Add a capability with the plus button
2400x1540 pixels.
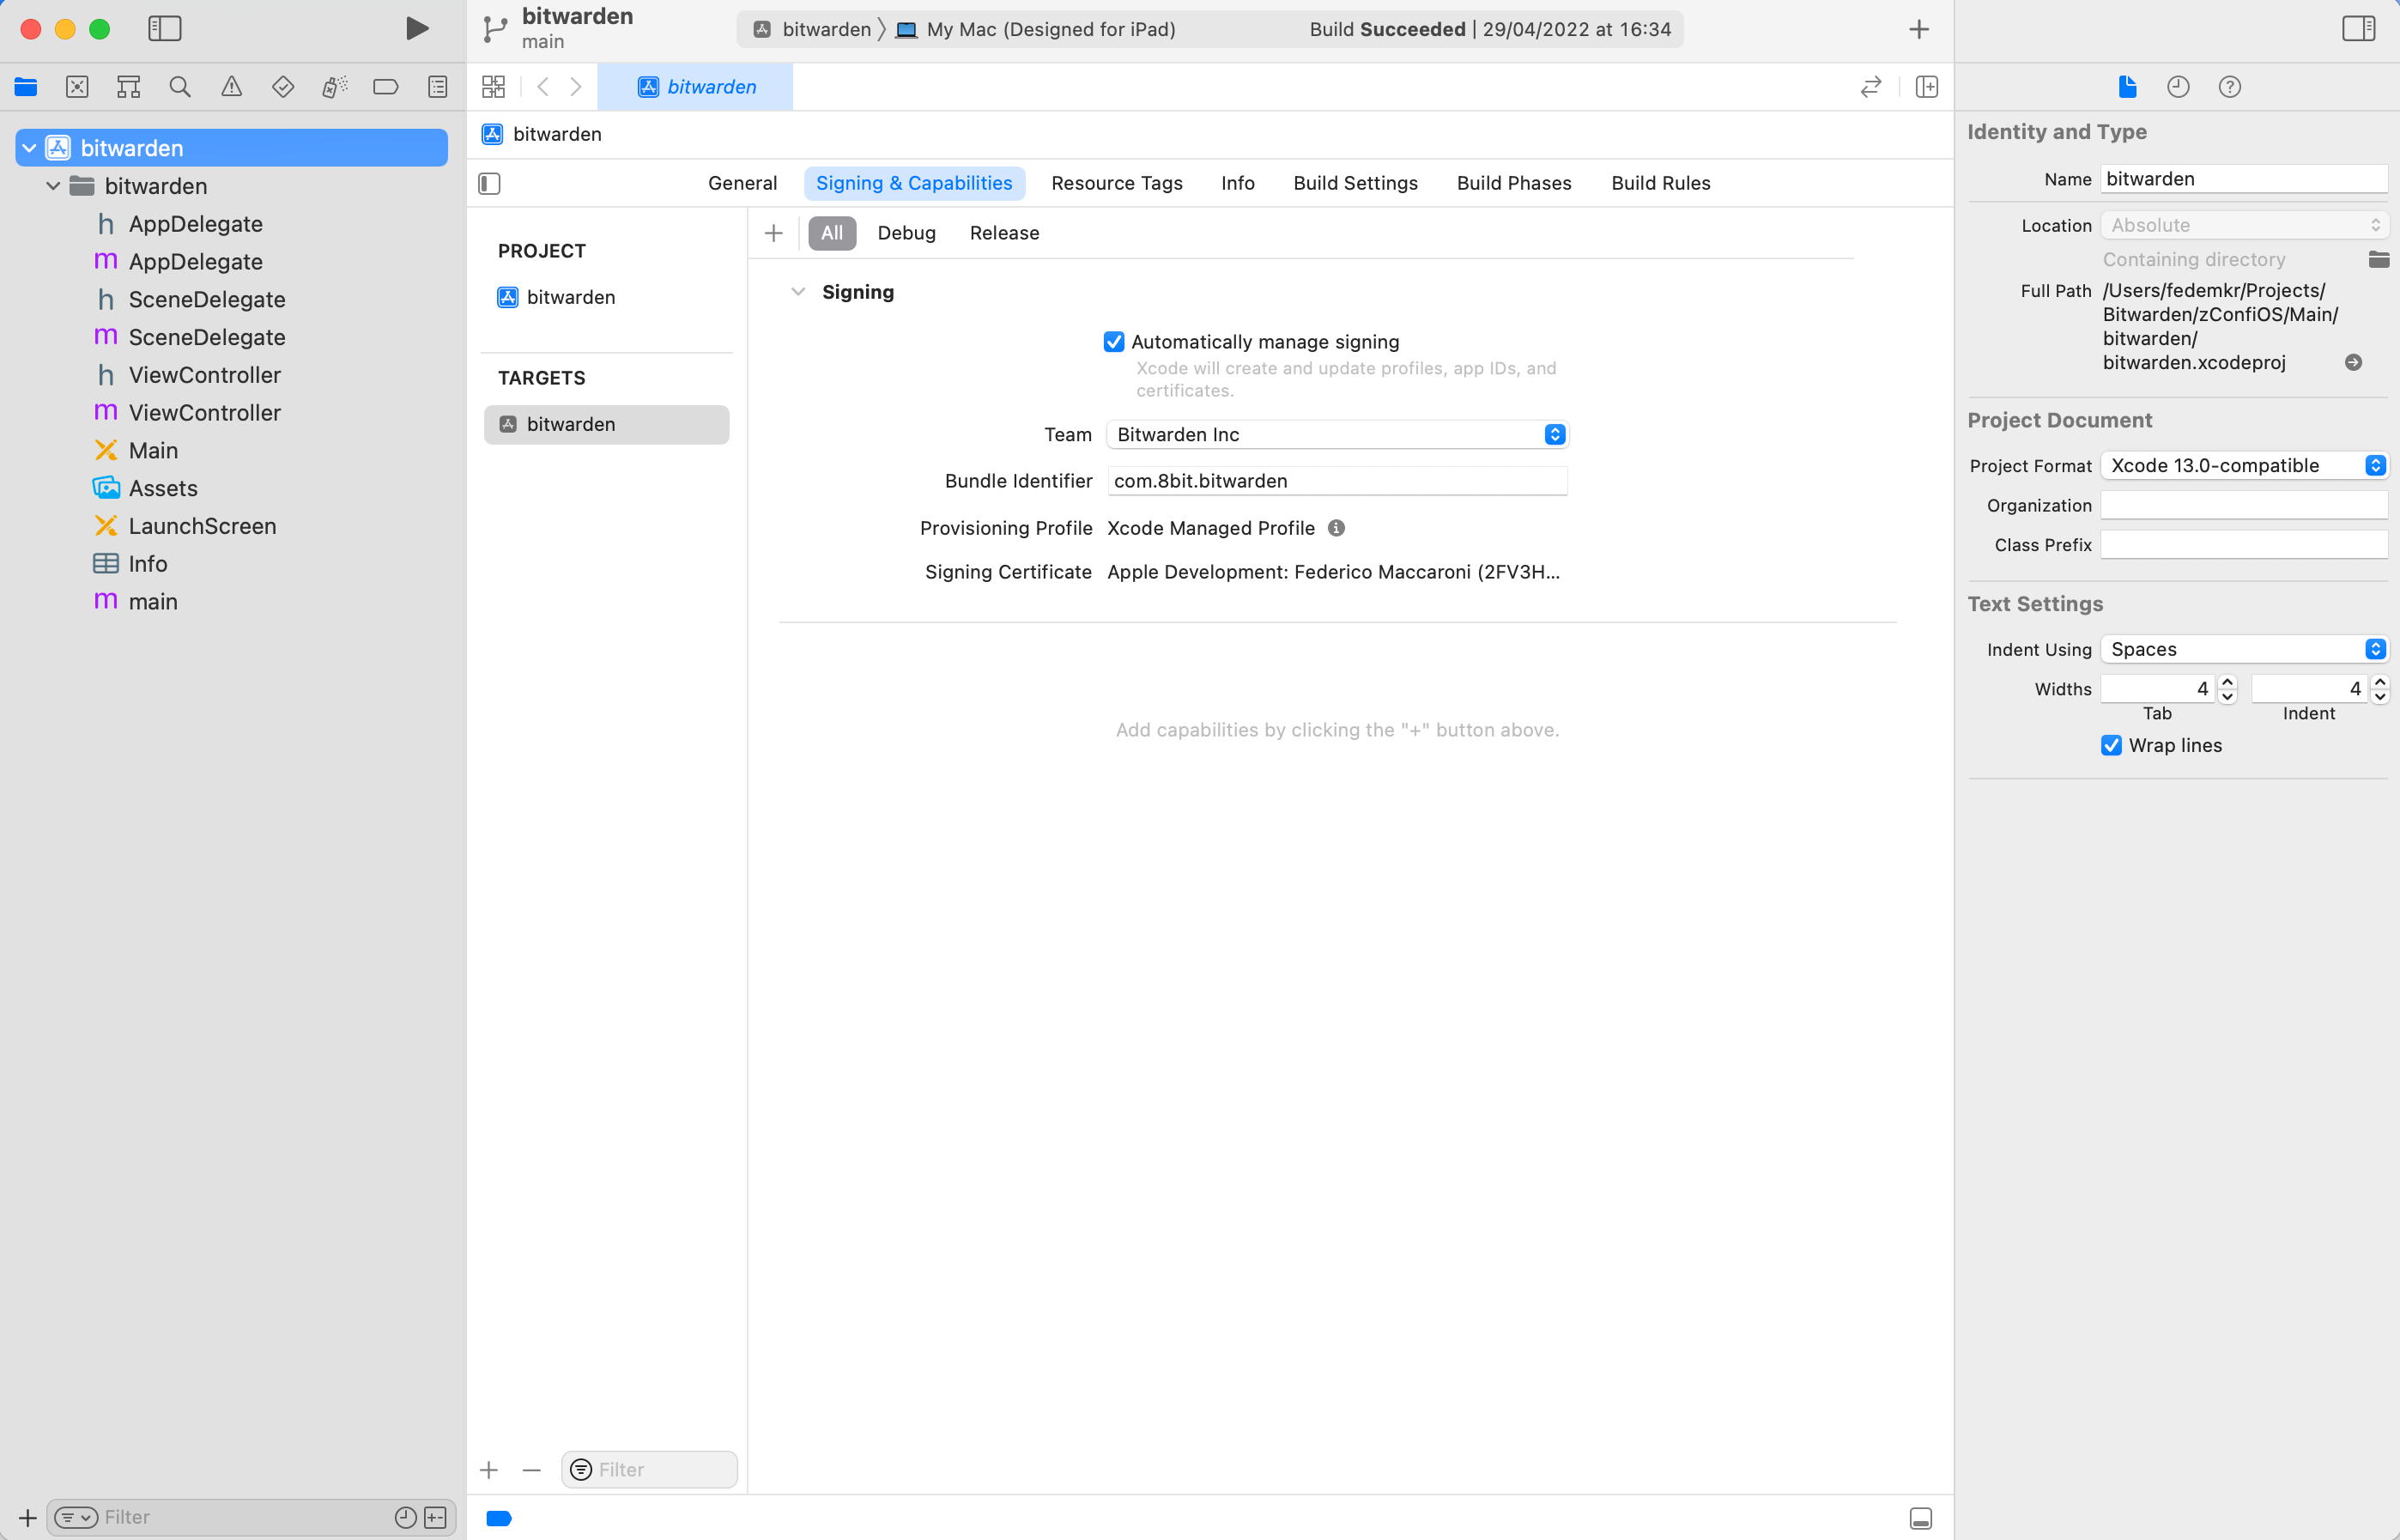pos(773,232)
